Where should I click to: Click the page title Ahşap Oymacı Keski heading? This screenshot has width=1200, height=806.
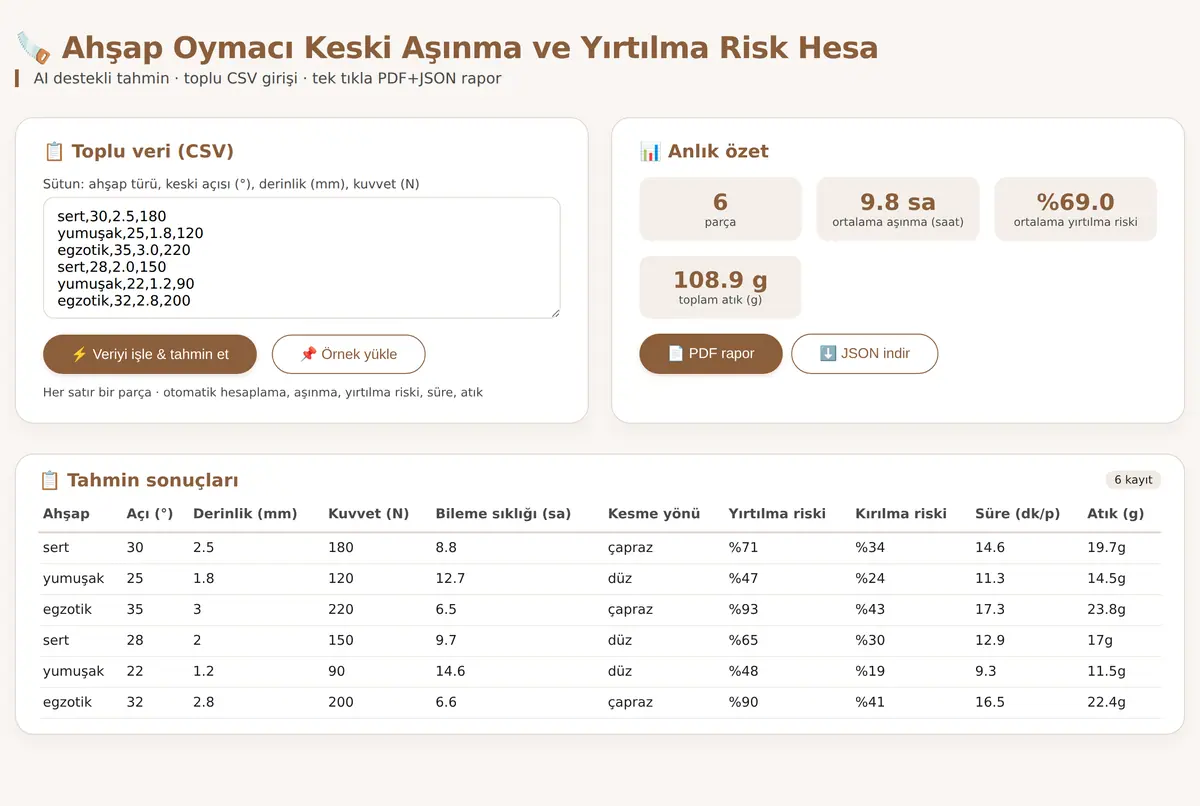470,47
